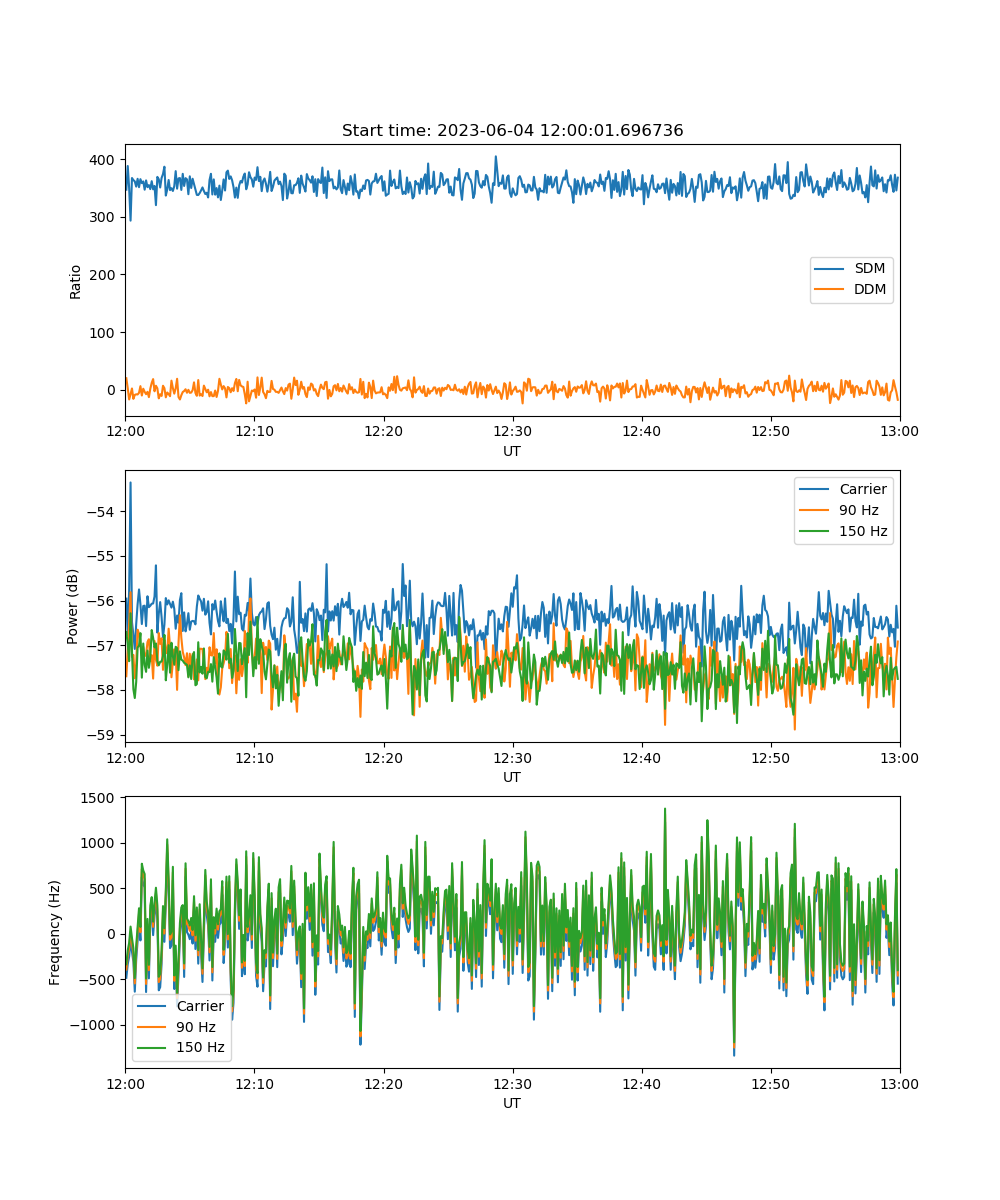Click the UT axis label under the Frequency plot
The width and height of the screenshot is (1000, 1200).
point(512,1103)
